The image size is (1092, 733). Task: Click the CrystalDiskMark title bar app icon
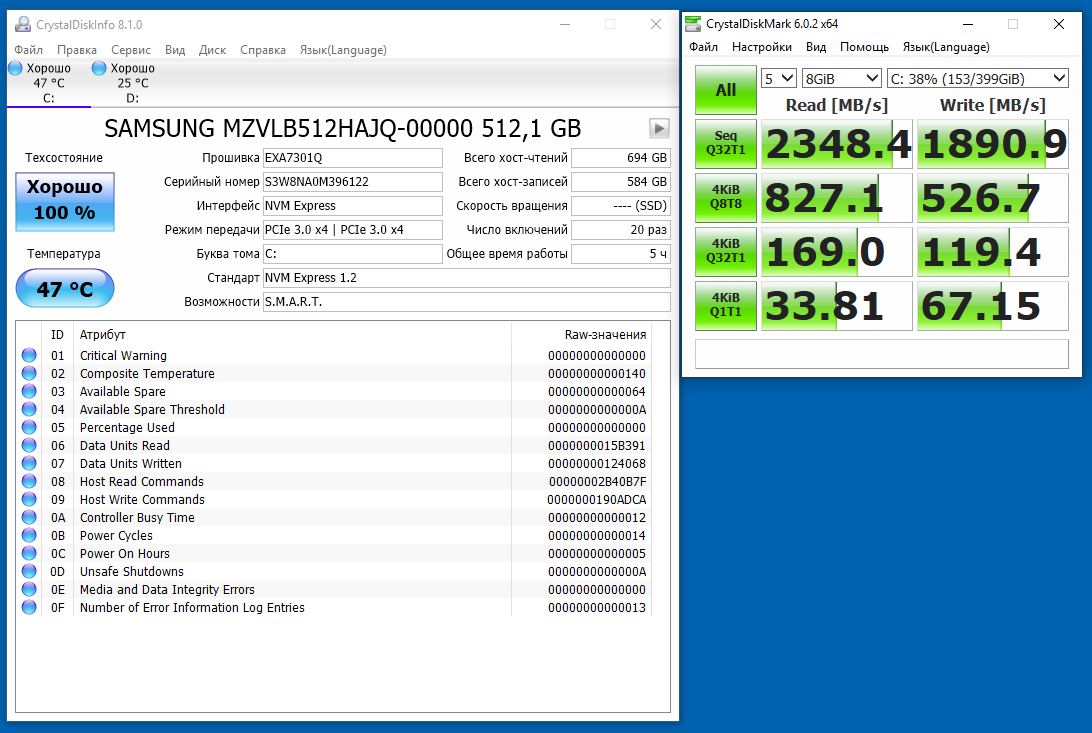(693, 24)
